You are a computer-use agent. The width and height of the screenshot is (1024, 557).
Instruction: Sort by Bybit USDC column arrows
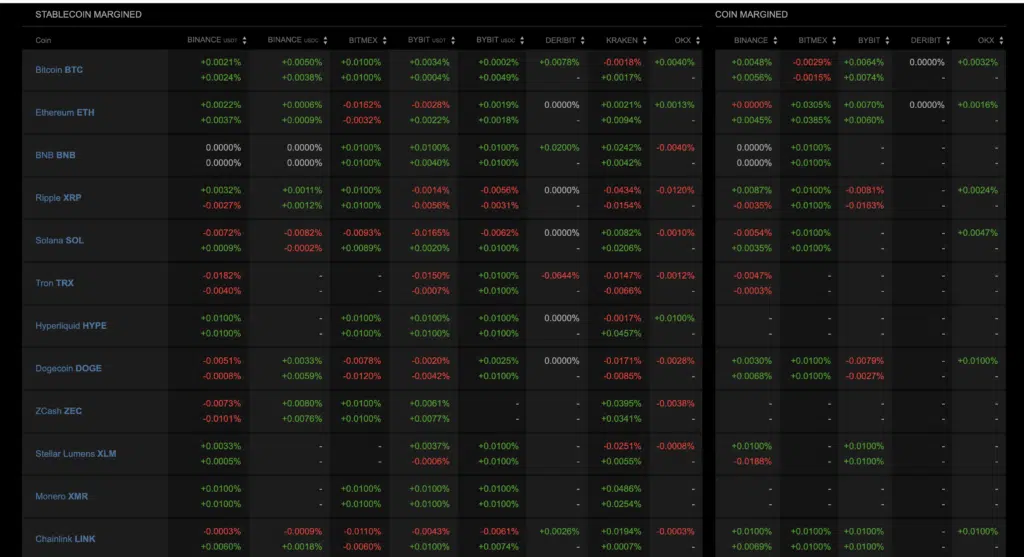(522, 40)
